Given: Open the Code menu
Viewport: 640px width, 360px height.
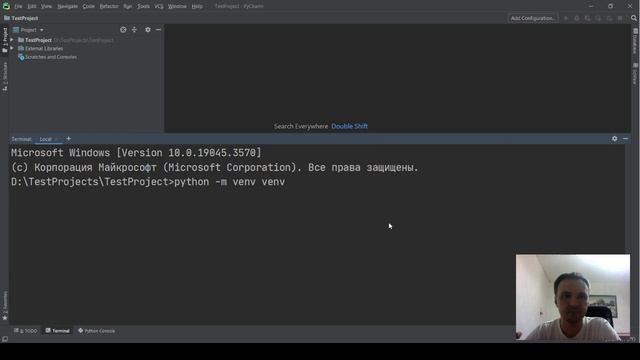Looking at the screenshot, I should (89, 6).
